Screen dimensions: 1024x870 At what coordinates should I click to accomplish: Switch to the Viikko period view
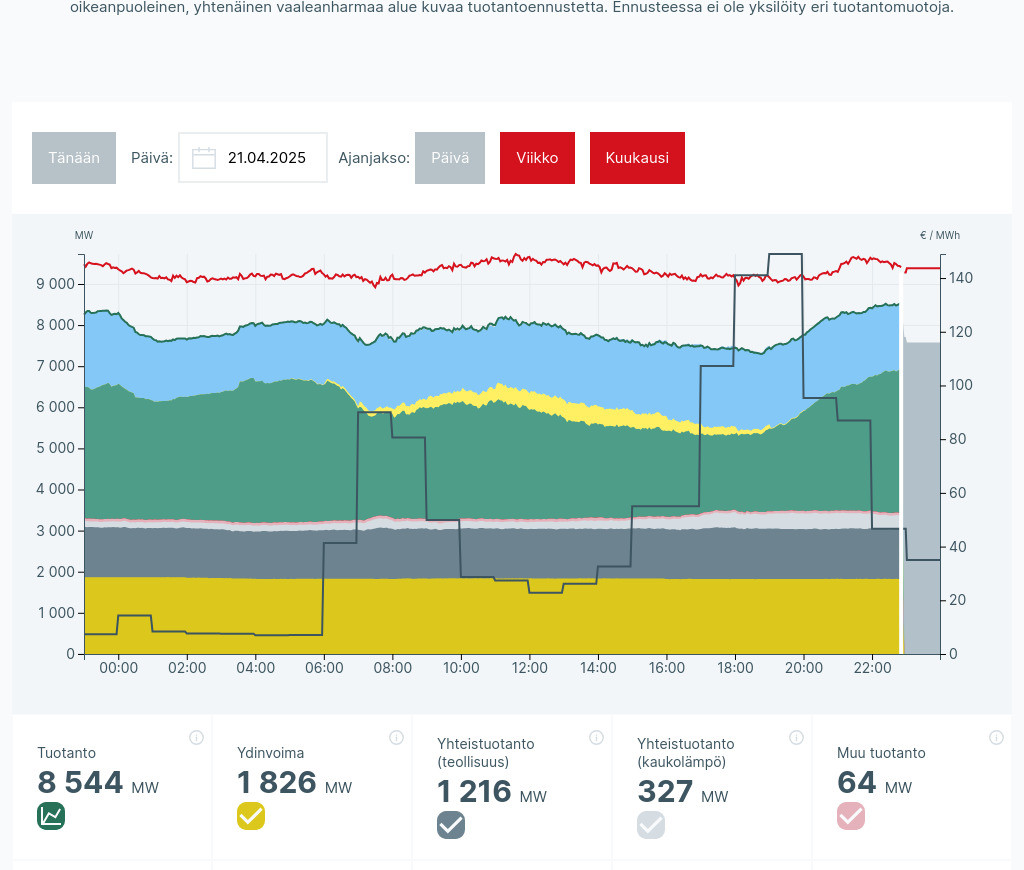coord(537,158)
